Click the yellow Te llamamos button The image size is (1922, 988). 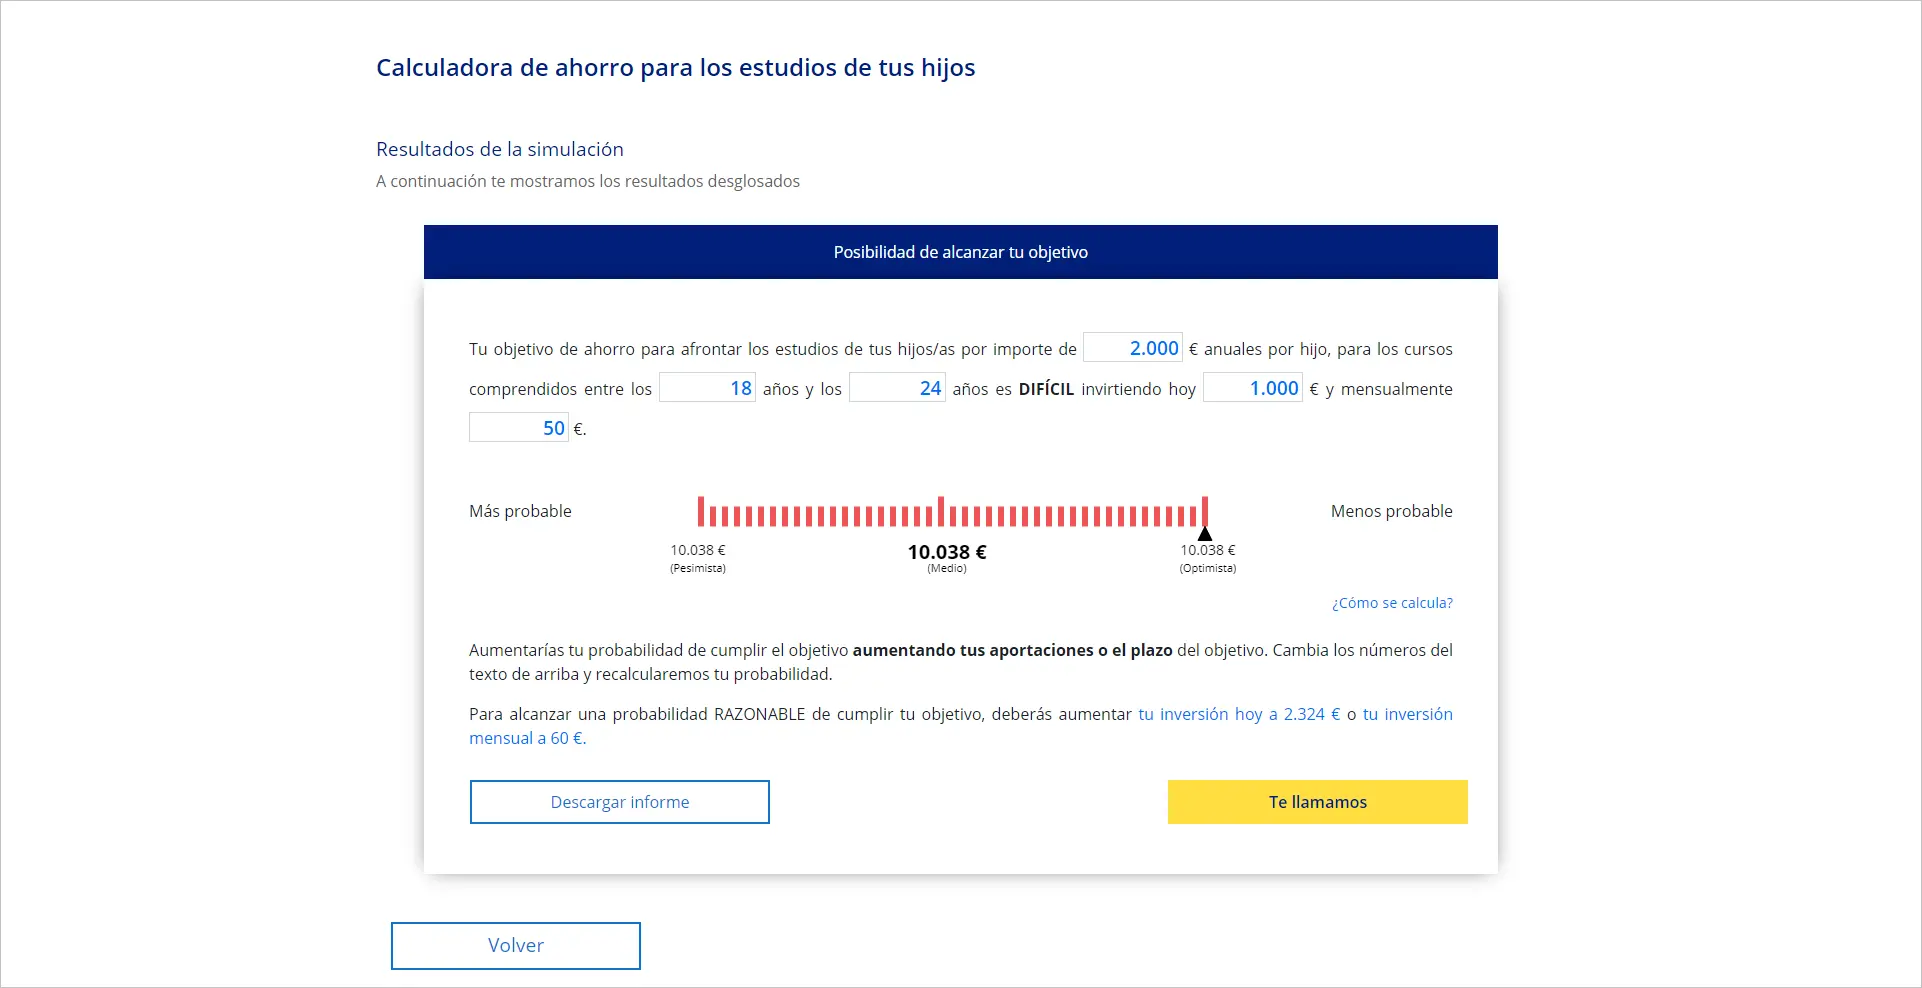tap(1317, 802)
